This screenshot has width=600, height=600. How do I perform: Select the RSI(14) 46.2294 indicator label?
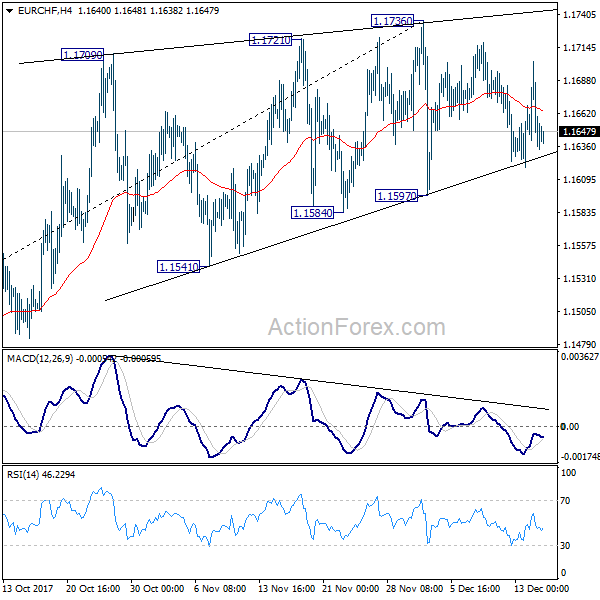pos(41,474)
